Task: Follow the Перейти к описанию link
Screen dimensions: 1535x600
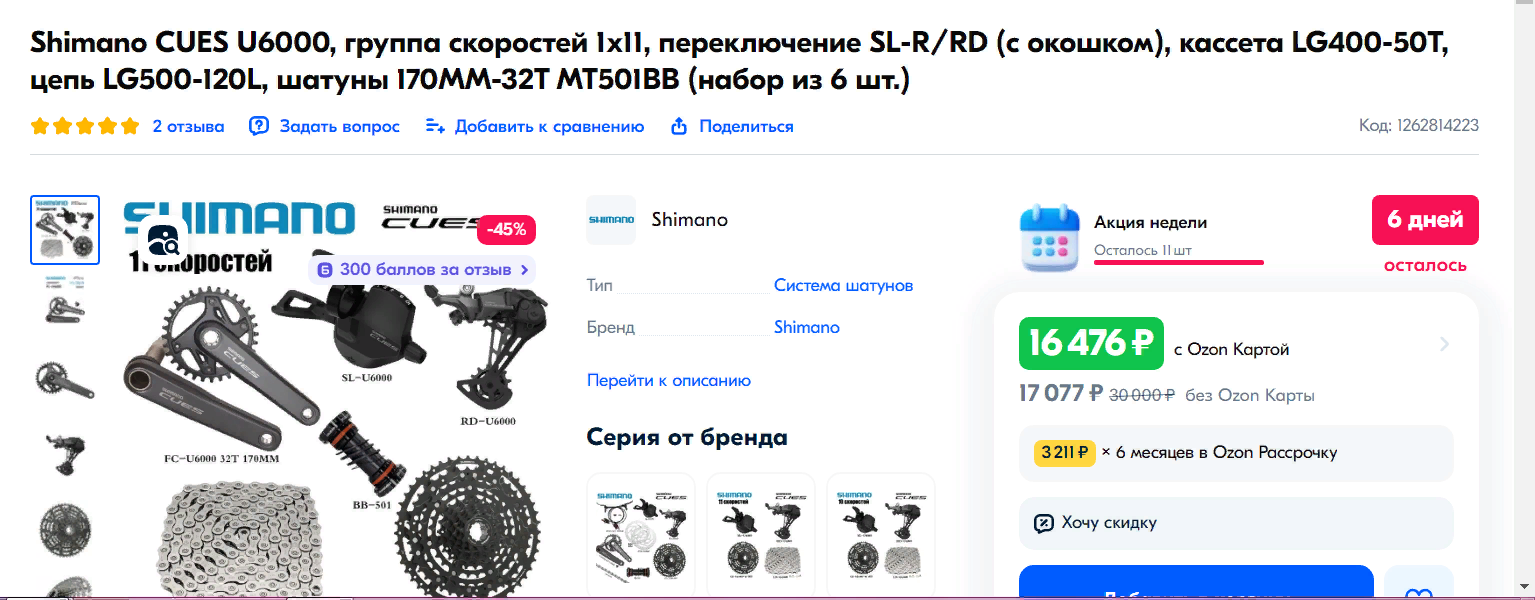Action: coord(669,381)
